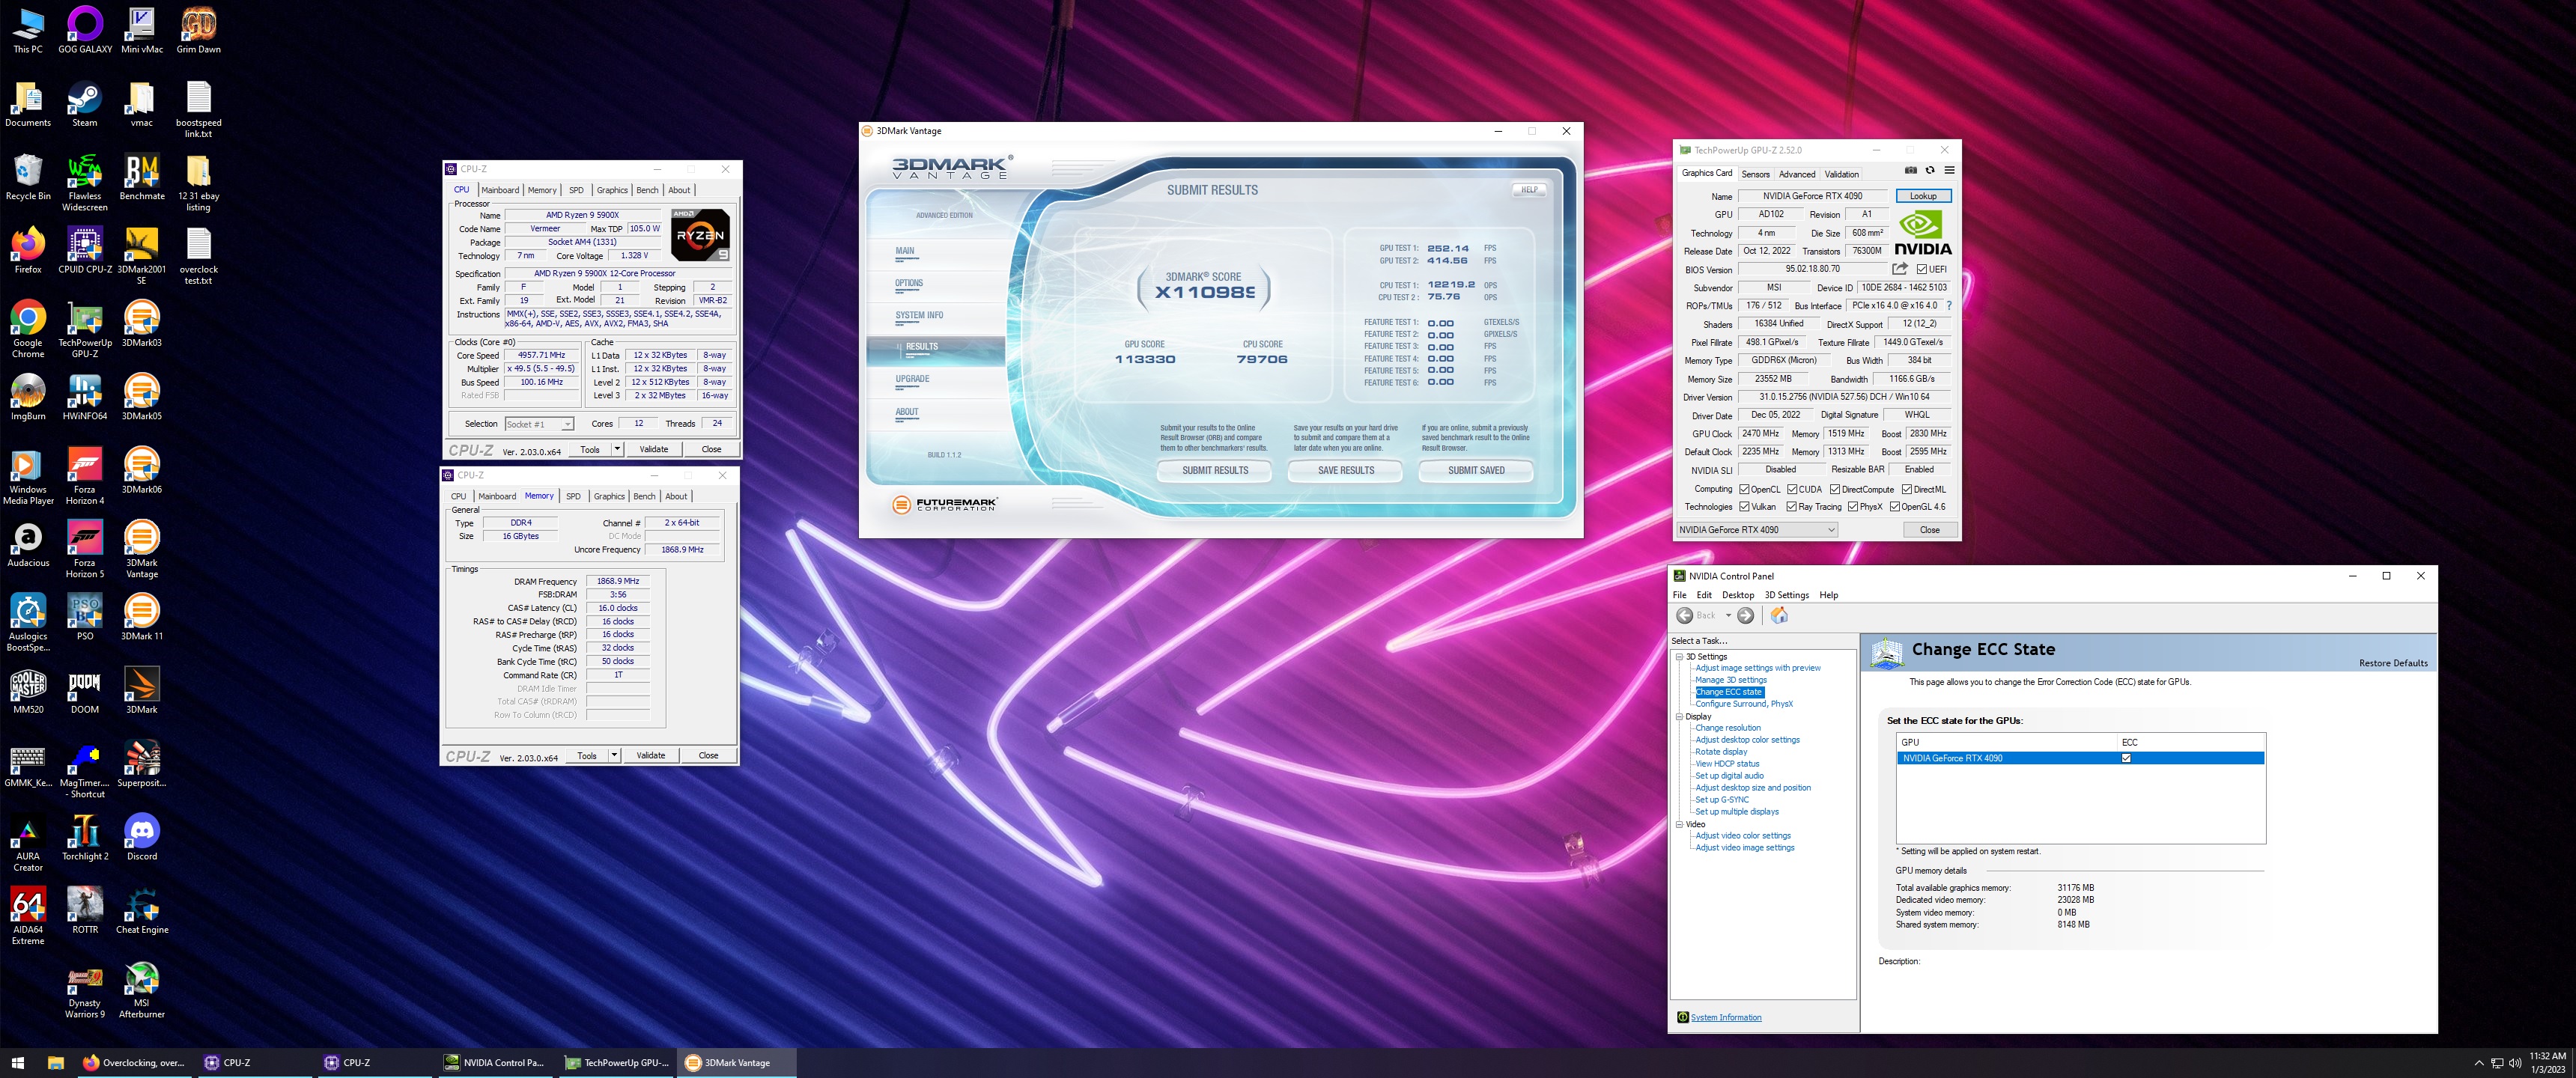2576x1078 pixels.
Task: Select ImgBurn desktop icon
Action: [x=28, y=397]
